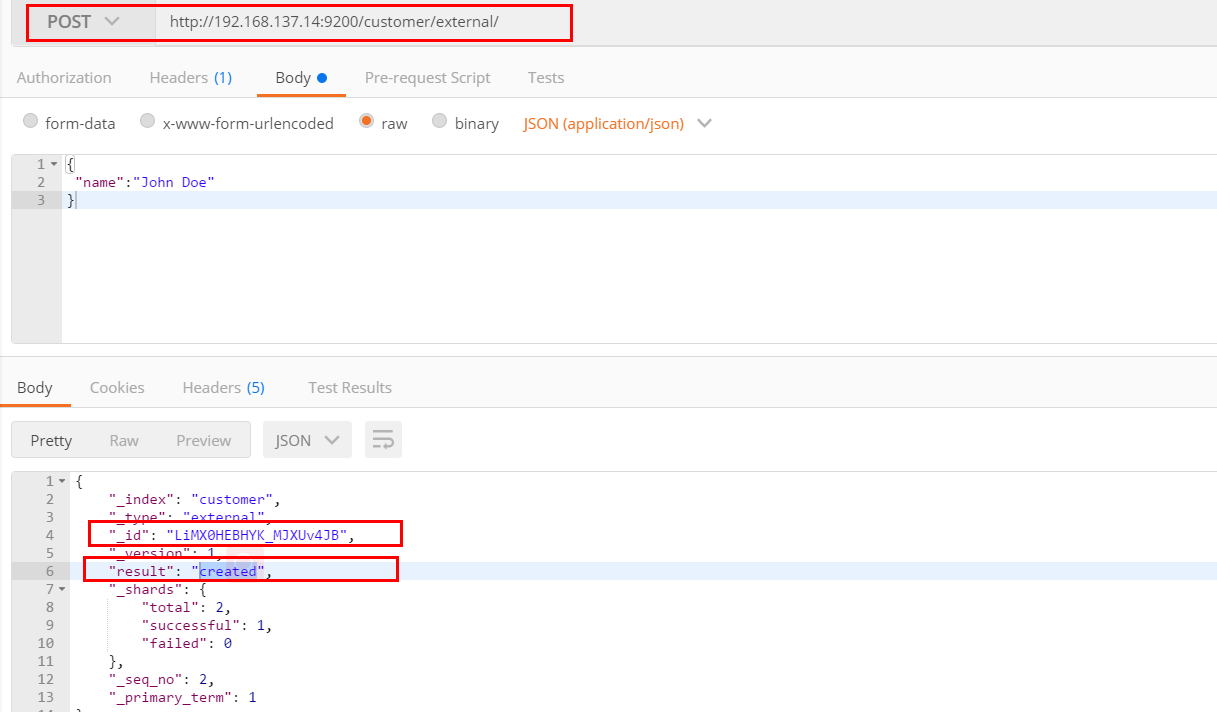1217x712 pixels.
Task: Switch to the Tests tab
Action: pyautogui.click(x=545, y=78)
